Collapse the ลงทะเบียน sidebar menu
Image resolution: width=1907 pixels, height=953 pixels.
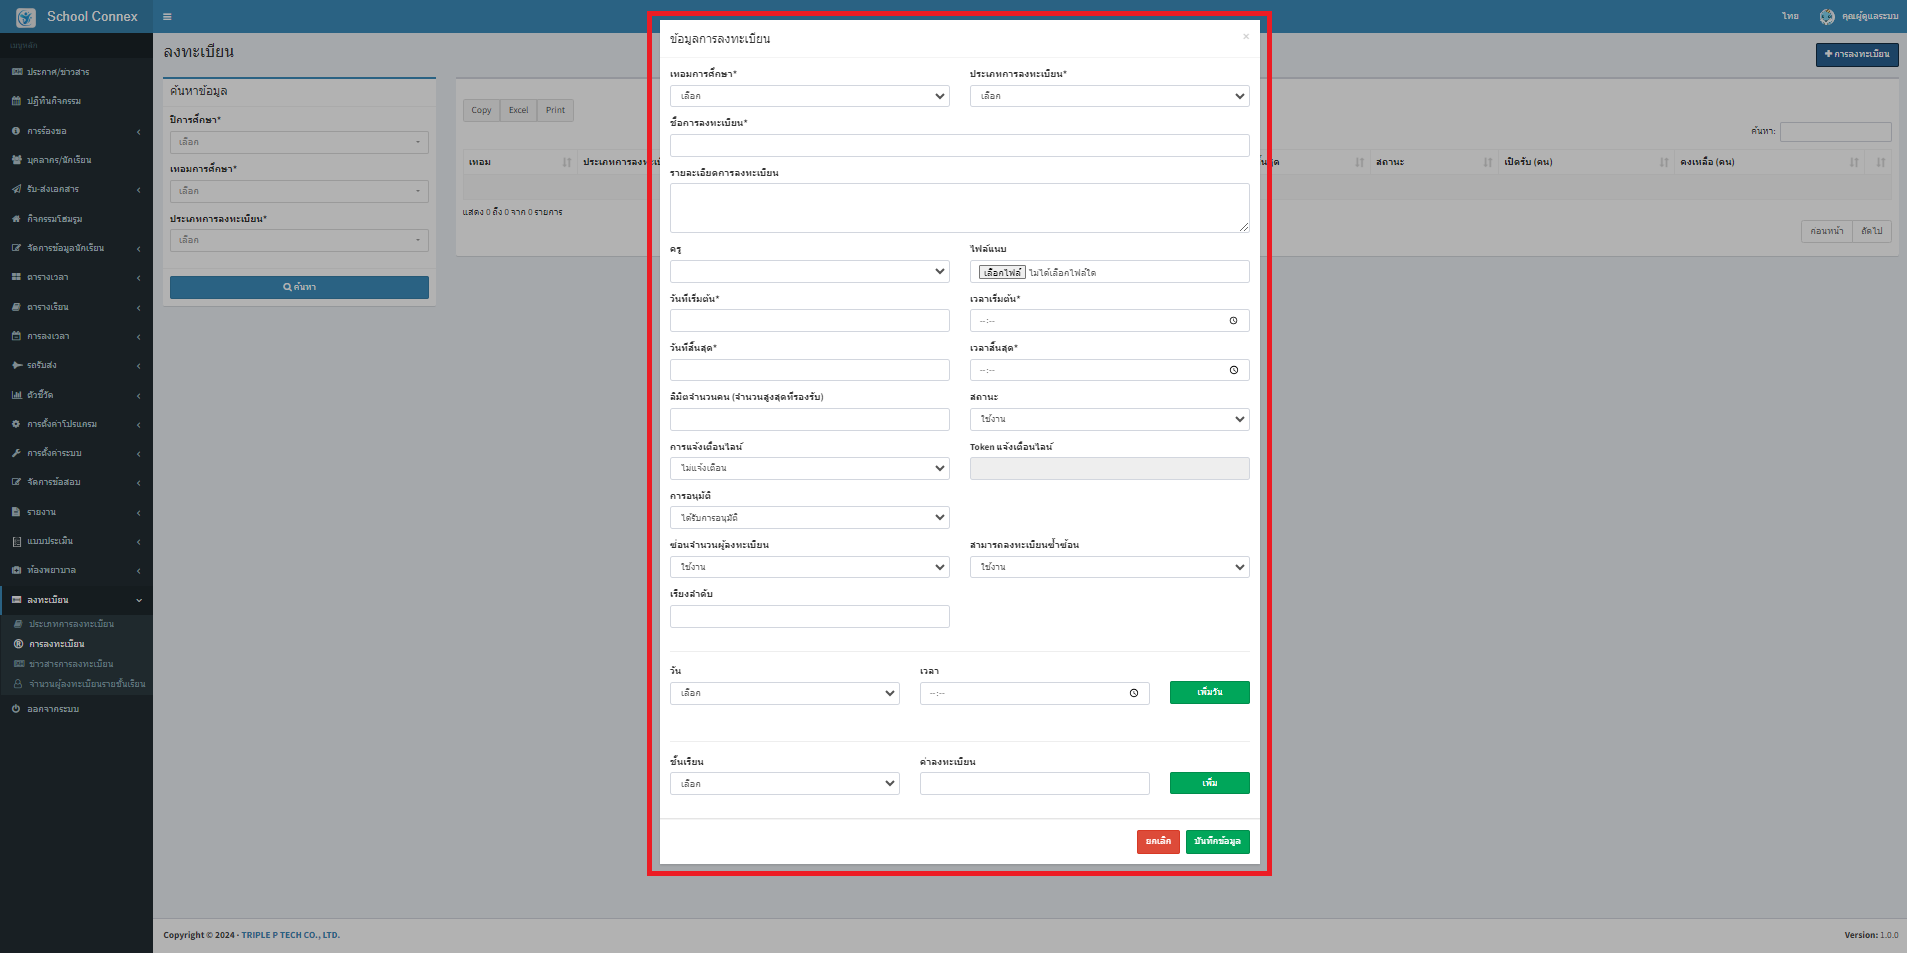coord(76,600)
